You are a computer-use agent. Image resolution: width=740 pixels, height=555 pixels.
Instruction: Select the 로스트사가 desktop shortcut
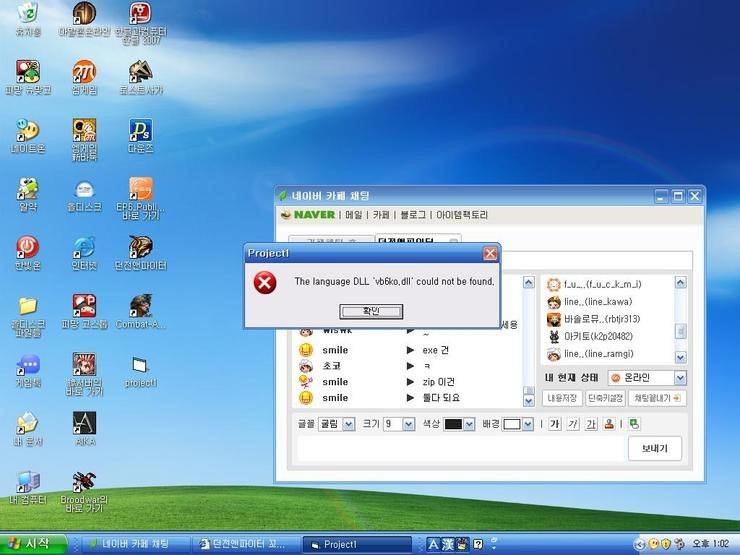coord(141,77)
